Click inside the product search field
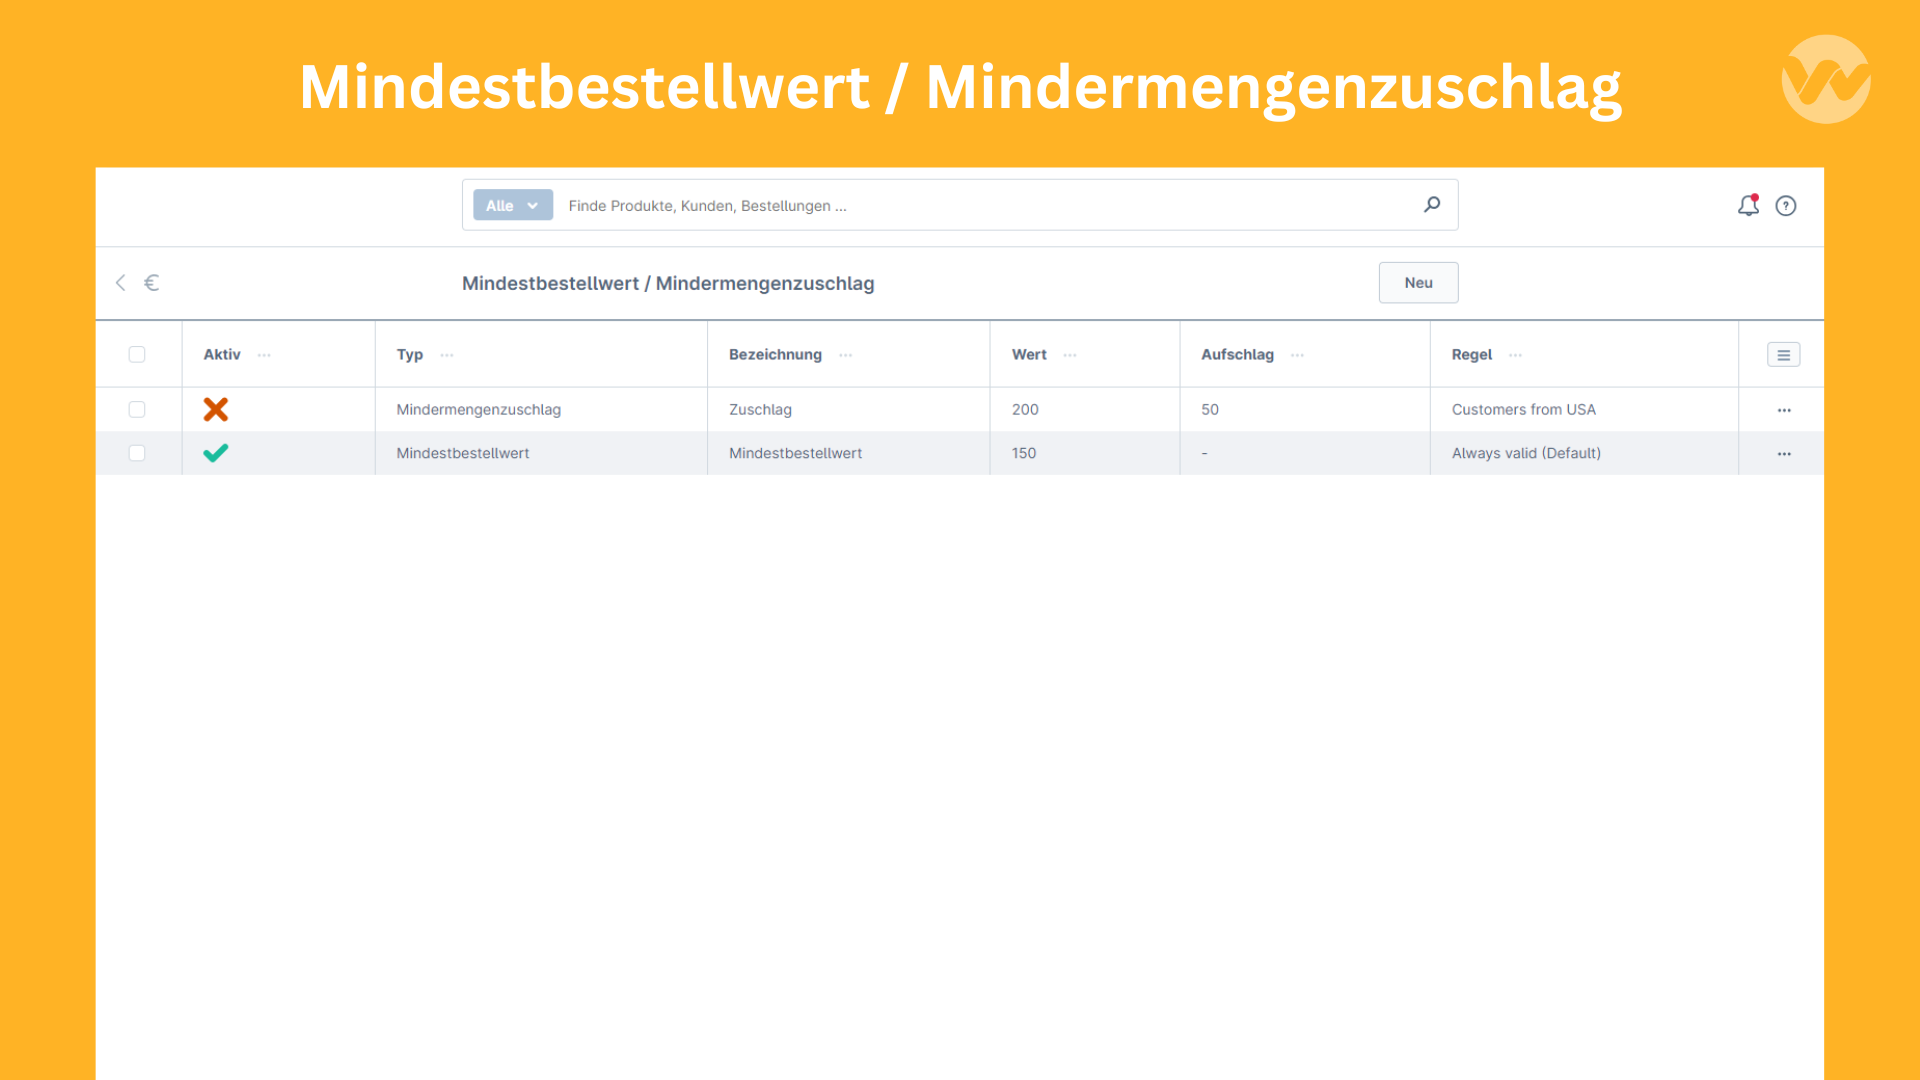Image resolution: width=1920 pixels, height=1080 pixels. click(x=900, y=205)
